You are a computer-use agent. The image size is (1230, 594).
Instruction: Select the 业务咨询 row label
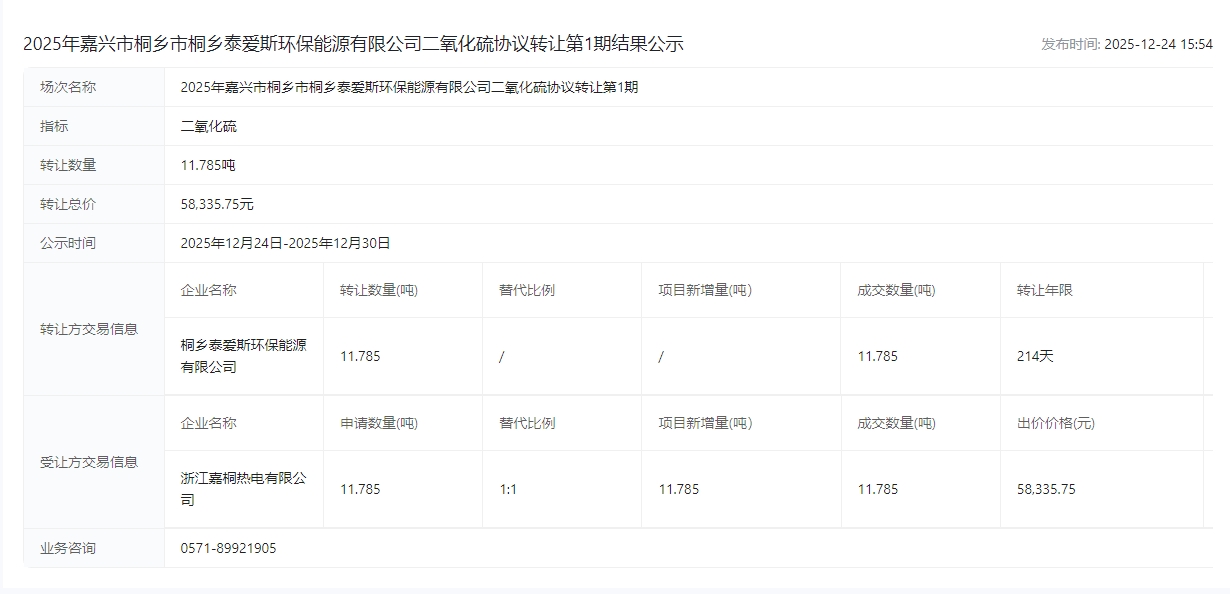[x=68, y=548]
